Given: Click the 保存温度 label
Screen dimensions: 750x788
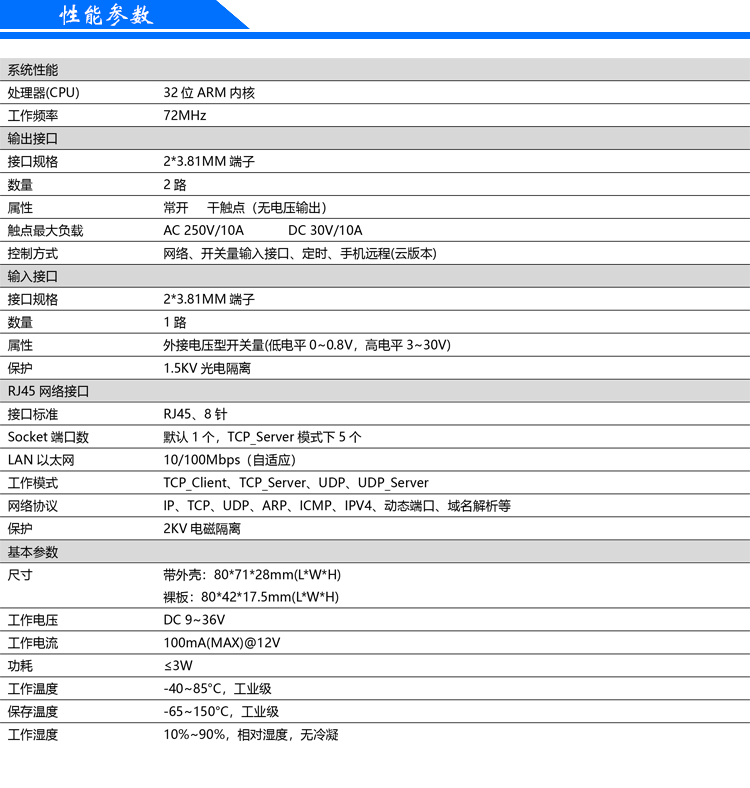Looking at the screenshot, I should coord(33,712).
